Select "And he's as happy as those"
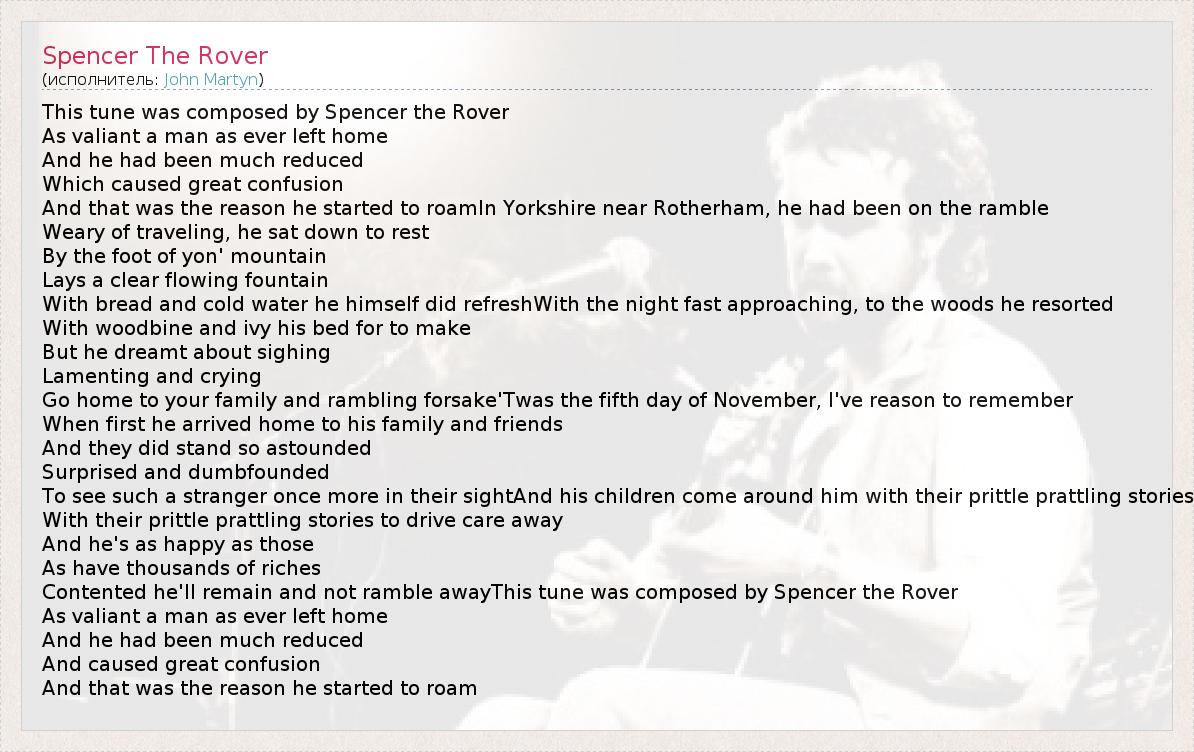 click(178, 544)
